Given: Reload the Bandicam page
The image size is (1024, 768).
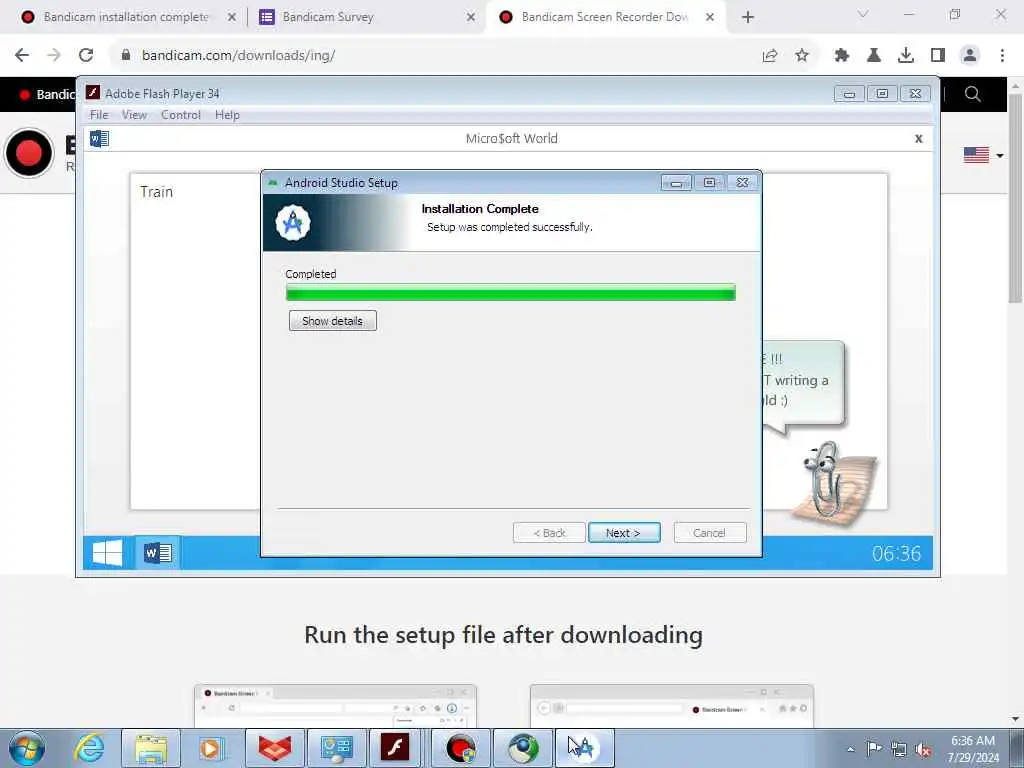Looking at the screenshot, I should pos(86,55).
